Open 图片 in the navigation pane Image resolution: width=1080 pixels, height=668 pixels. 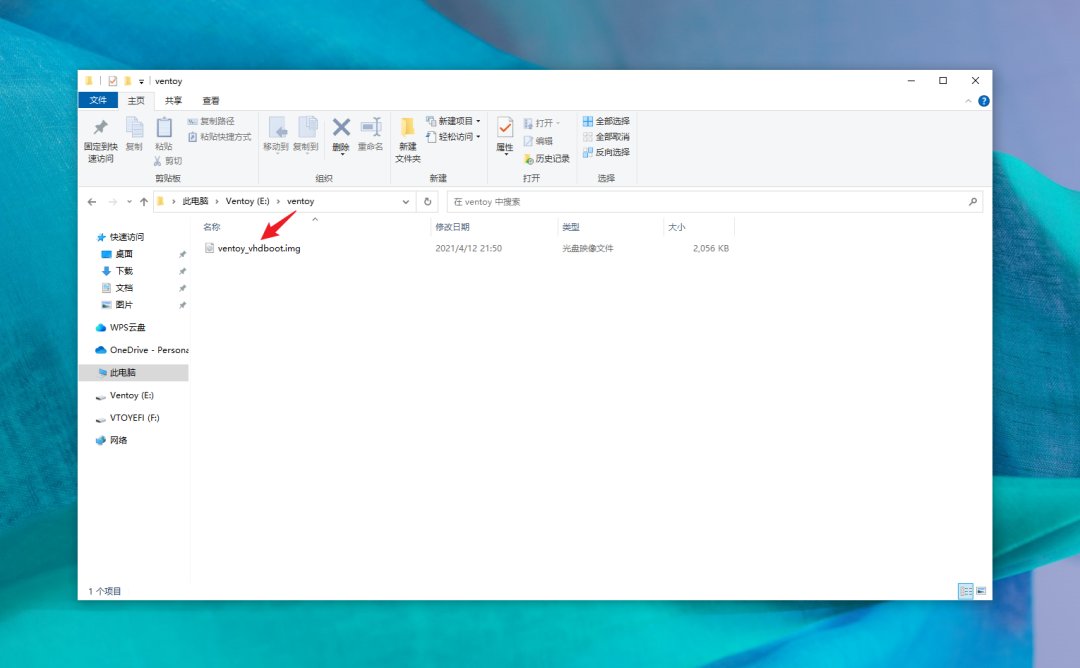pyautogui.click(x=124, y=305)
